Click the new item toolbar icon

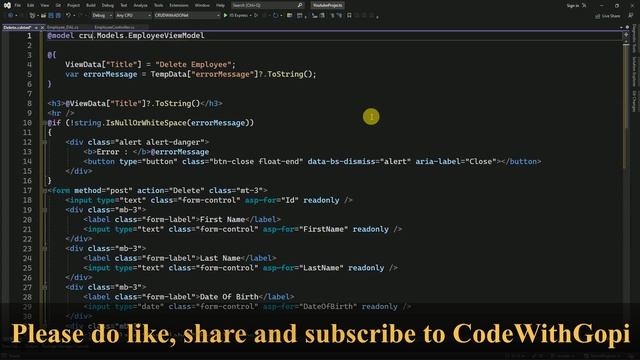pos(32,16)
